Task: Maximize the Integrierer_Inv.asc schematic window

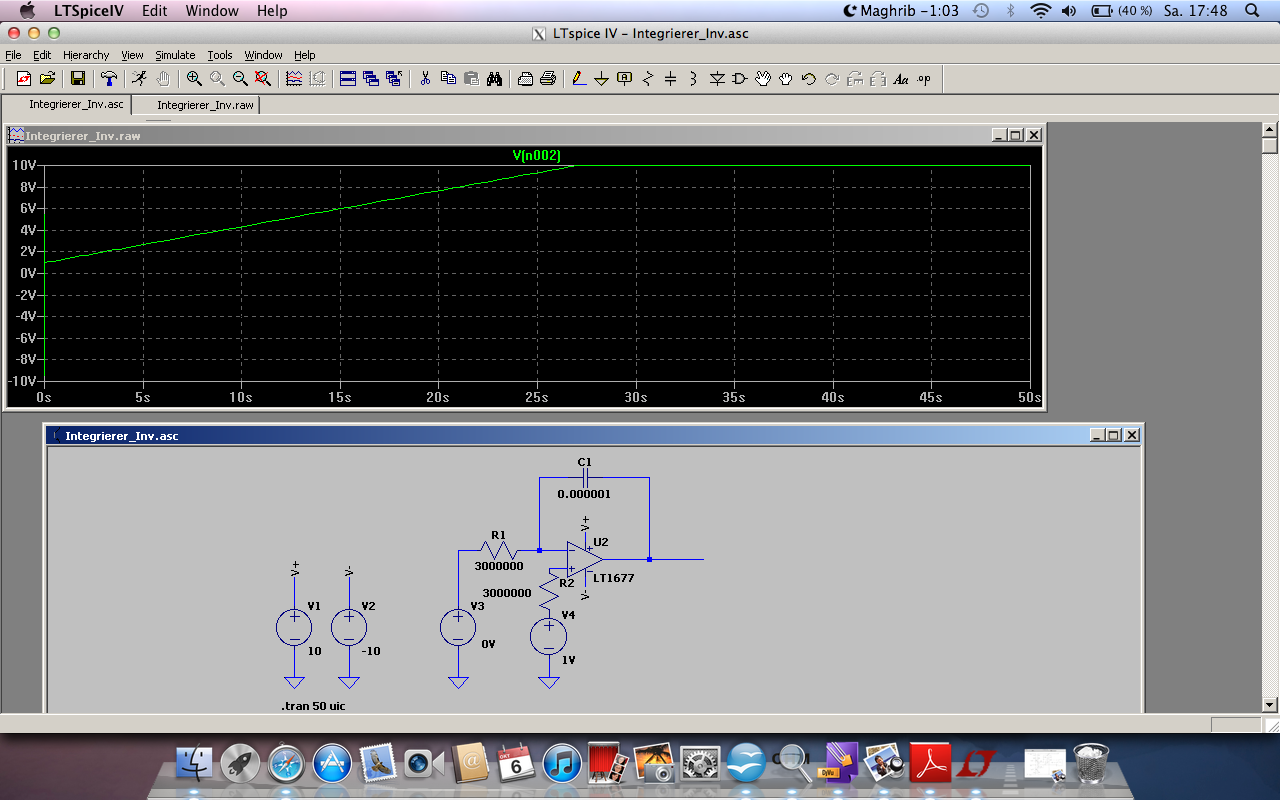Action: click(1114, 435)
